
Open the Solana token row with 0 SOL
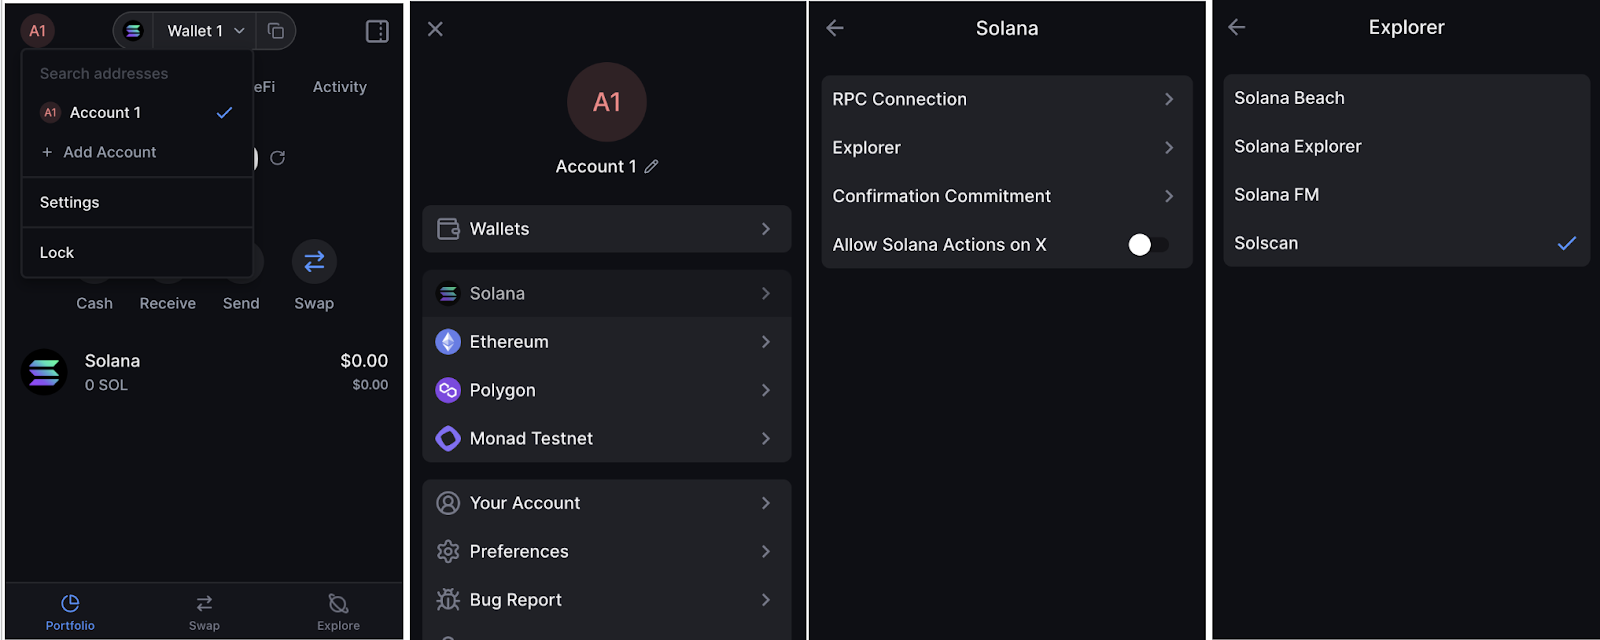tap(204, 372)
